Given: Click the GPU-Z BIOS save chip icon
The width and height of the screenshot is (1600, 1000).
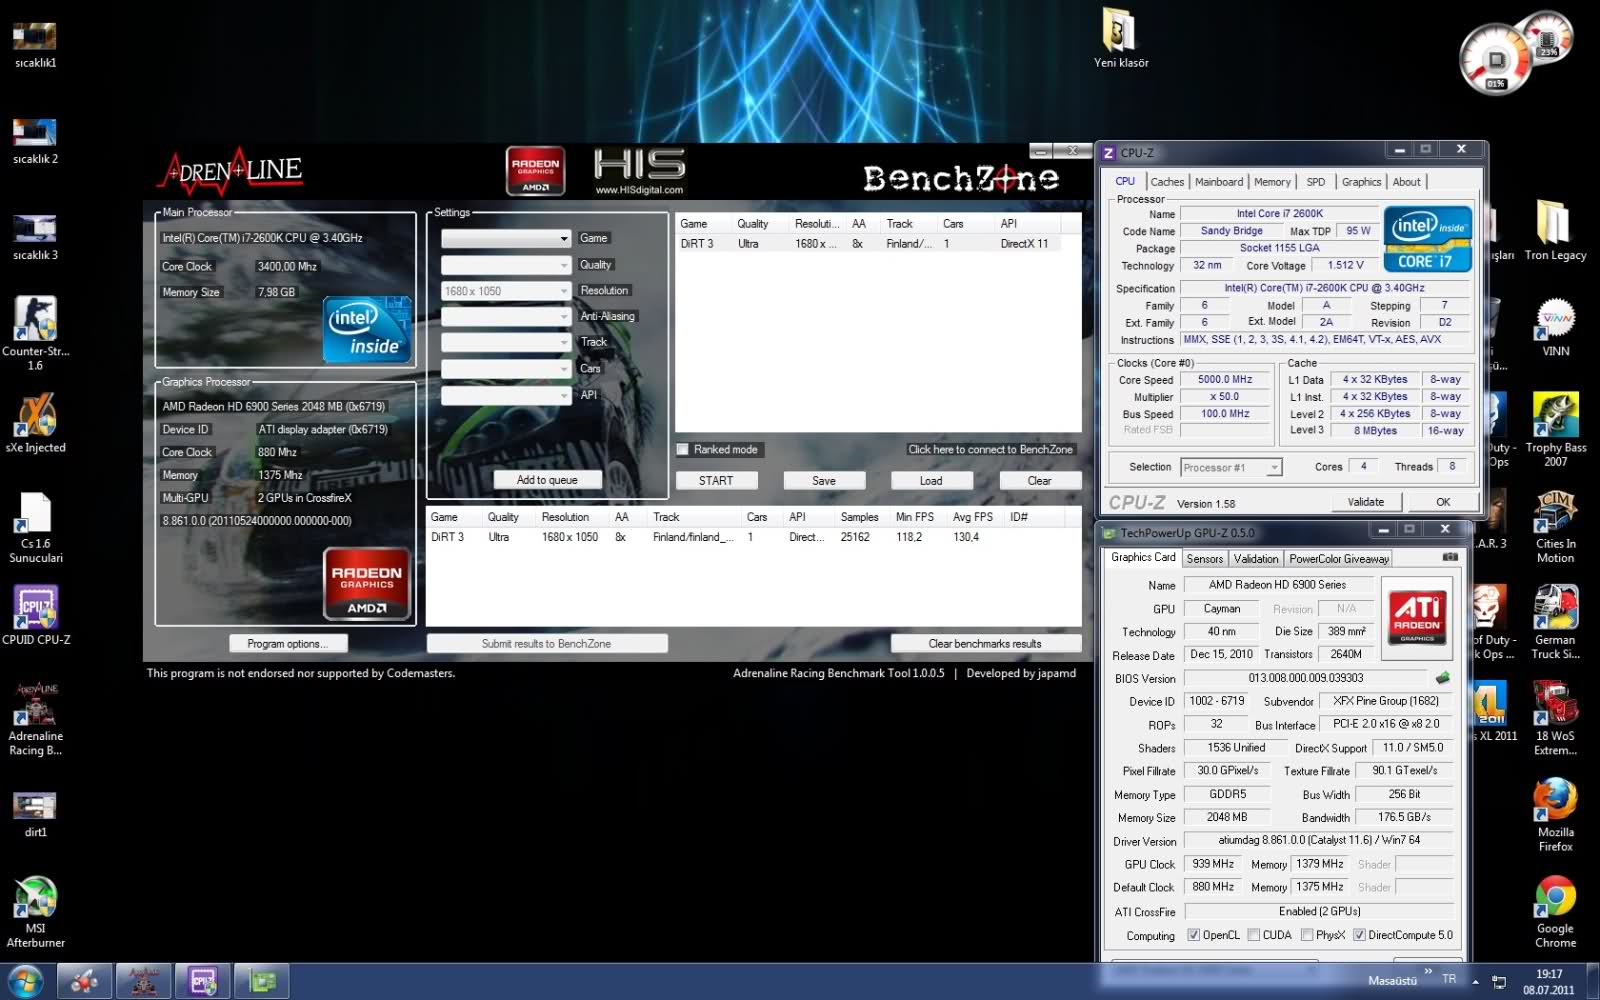Looking at the screenshot, I should [1443, 678].
